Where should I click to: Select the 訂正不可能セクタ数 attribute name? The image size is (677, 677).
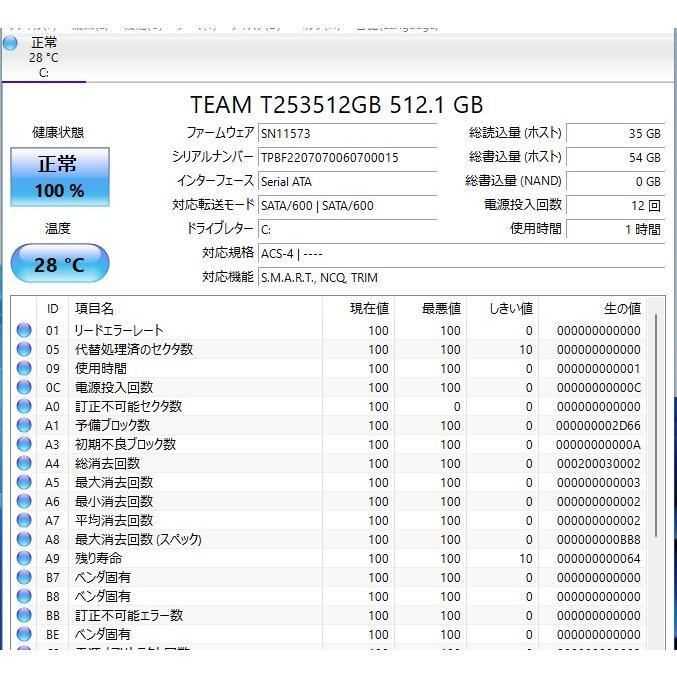pos(128,406)
